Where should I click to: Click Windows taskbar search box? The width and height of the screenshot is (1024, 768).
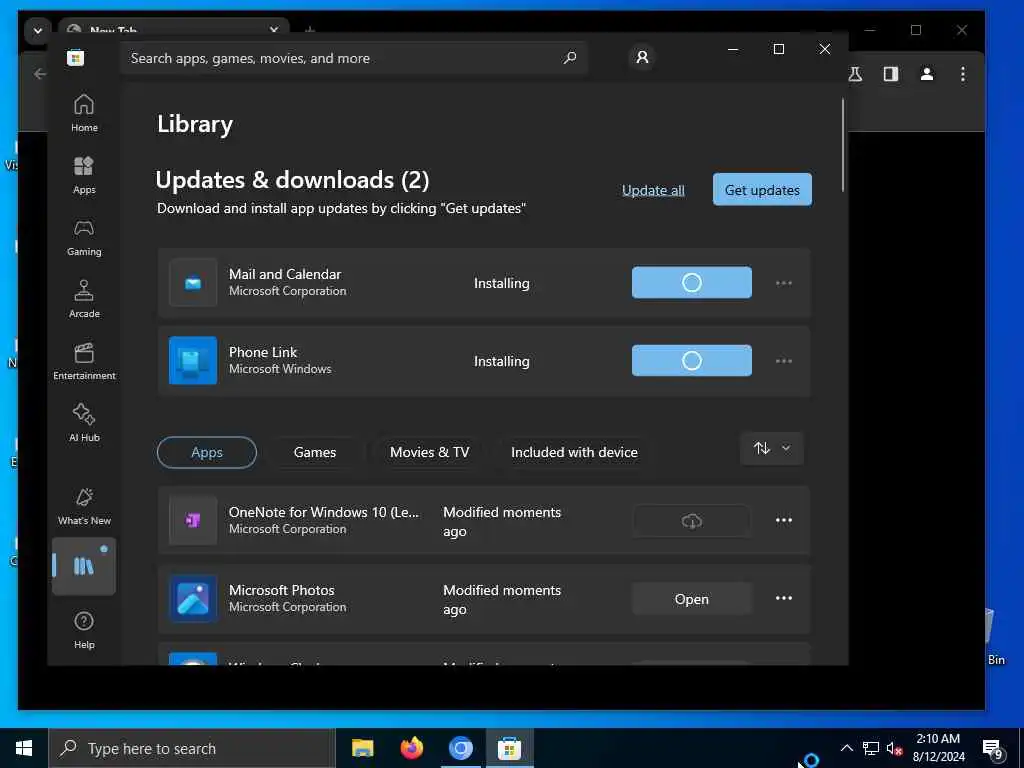pos(192,748)
